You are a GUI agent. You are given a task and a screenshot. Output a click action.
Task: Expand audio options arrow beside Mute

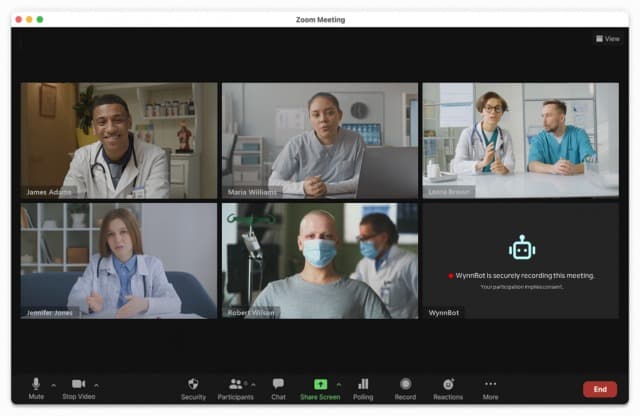pyautogui.click(x=53, y=385)
